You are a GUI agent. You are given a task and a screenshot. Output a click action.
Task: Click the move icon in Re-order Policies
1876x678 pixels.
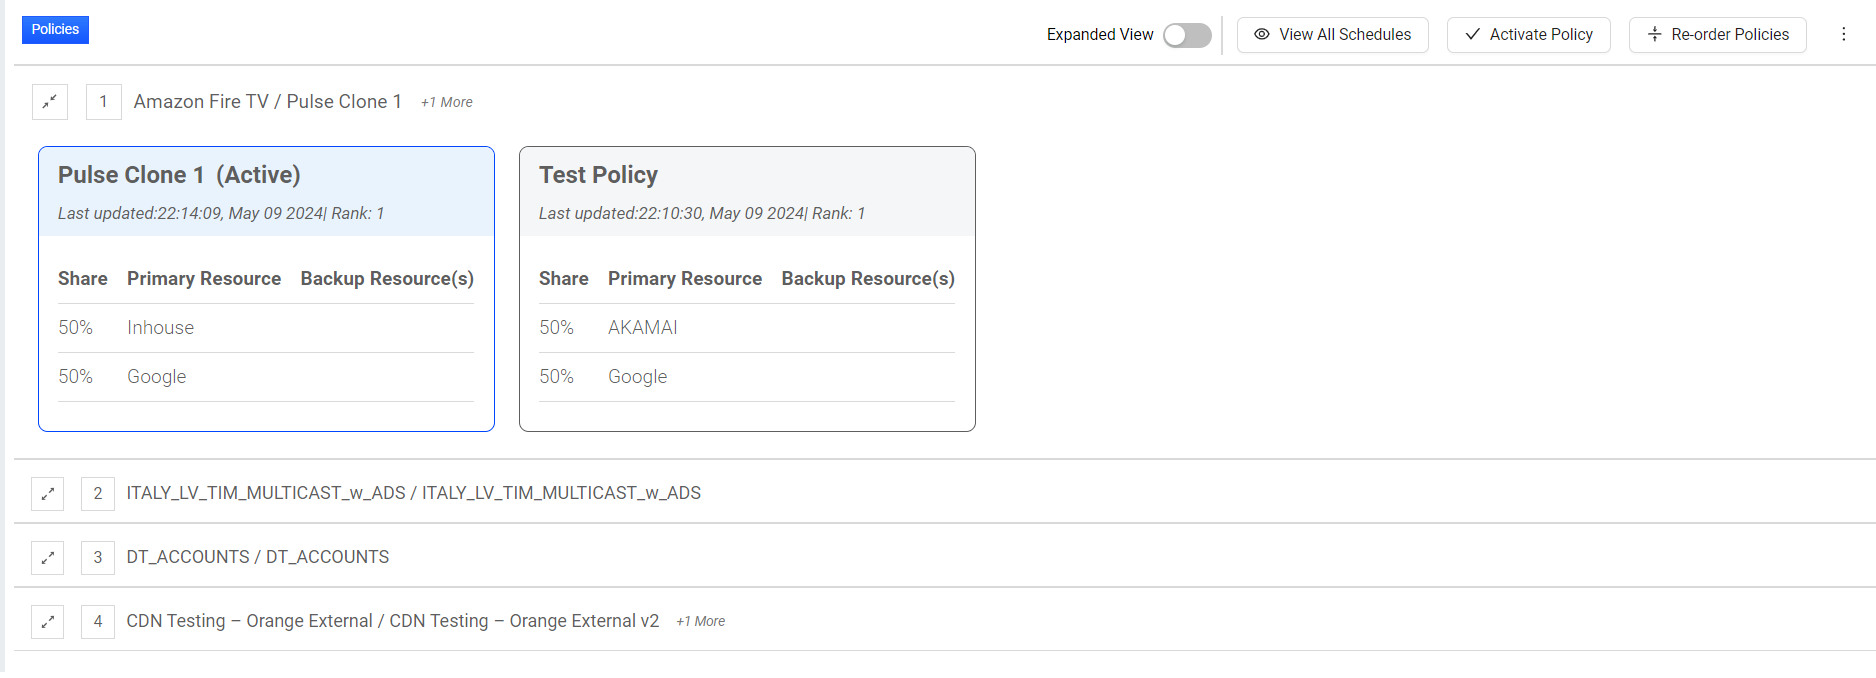1654,34
